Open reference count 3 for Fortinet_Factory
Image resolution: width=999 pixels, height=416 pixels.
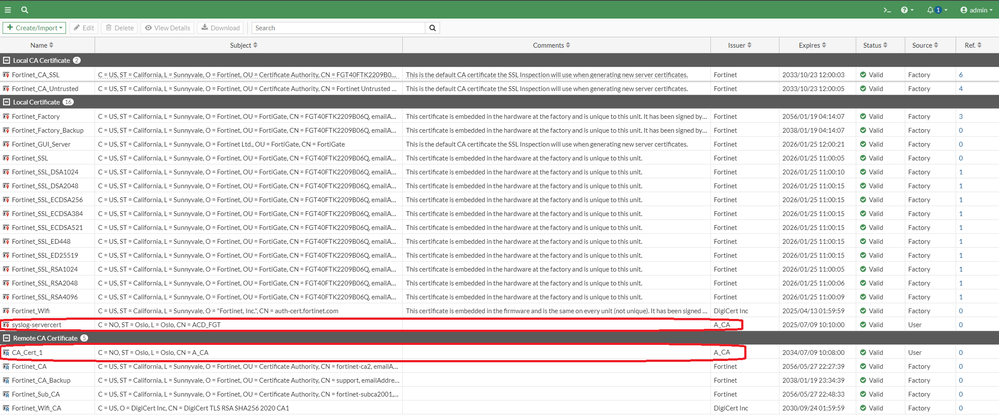tap(961, 117)
